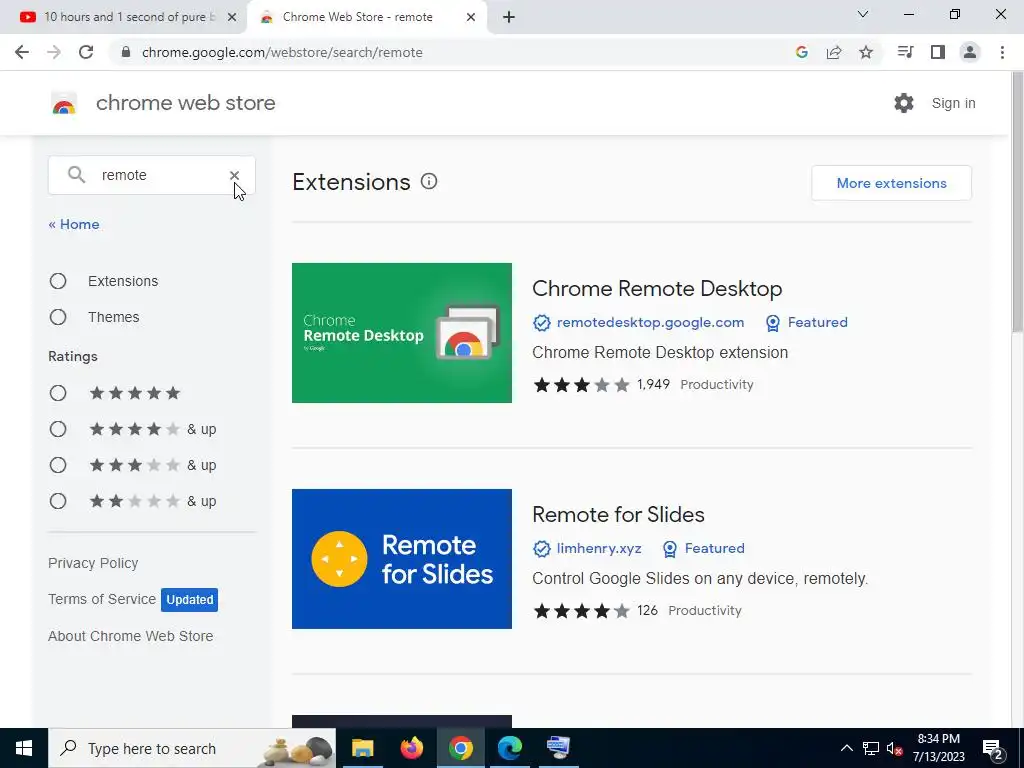The width and height of the screenshot is (1024, 768).
Task: Show info icon next to Extensions heading
Action: click(x=428, y=182)
